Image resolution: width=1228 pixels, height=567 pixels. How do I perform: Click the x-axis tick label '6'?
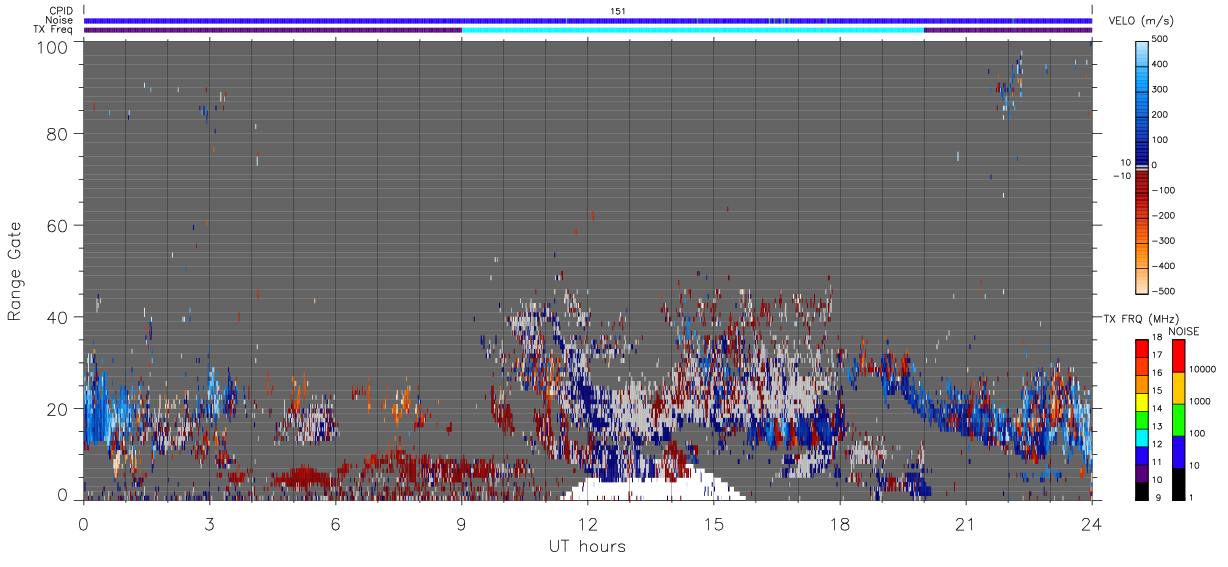pyautogui.click(x=335, y=524)
